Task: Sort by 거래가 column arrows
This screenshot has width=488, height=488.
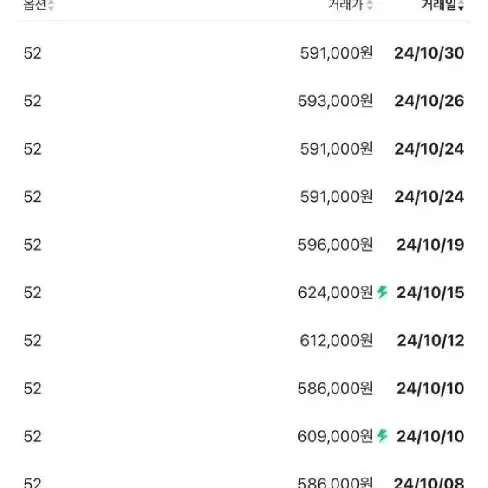Action: 369,5
